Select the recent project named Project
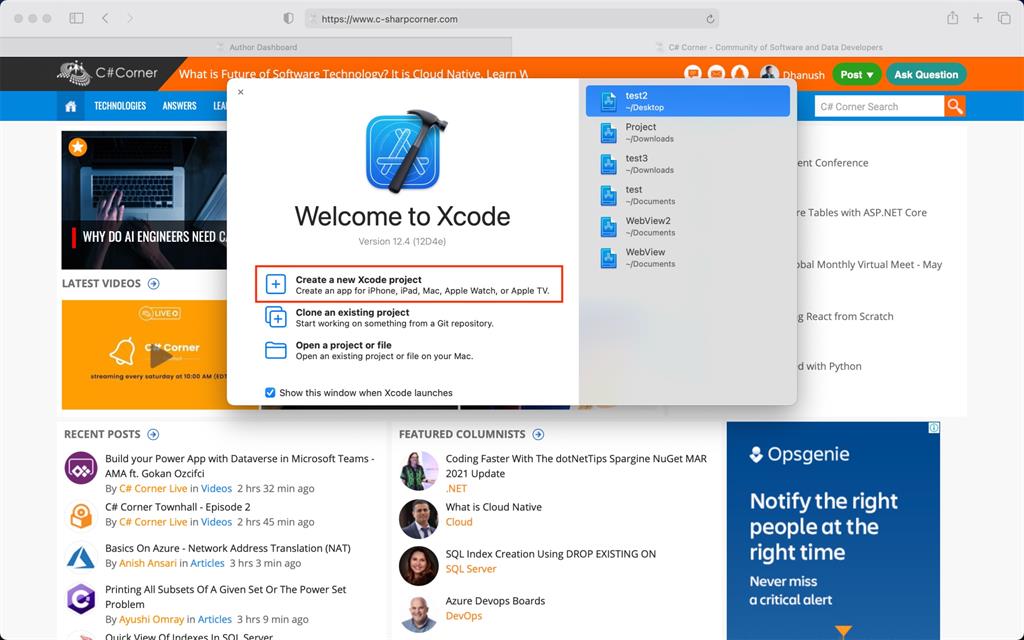The image size is (1024, 640). (x=688, y=133)
